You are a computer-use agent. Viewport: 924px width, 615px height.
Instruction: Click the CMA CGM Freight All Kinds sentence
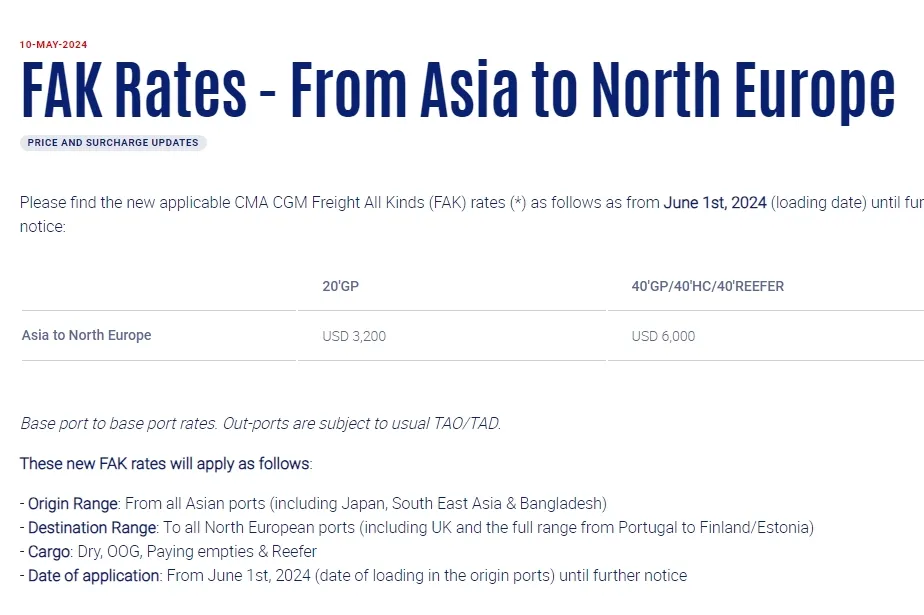click(471, 214)
